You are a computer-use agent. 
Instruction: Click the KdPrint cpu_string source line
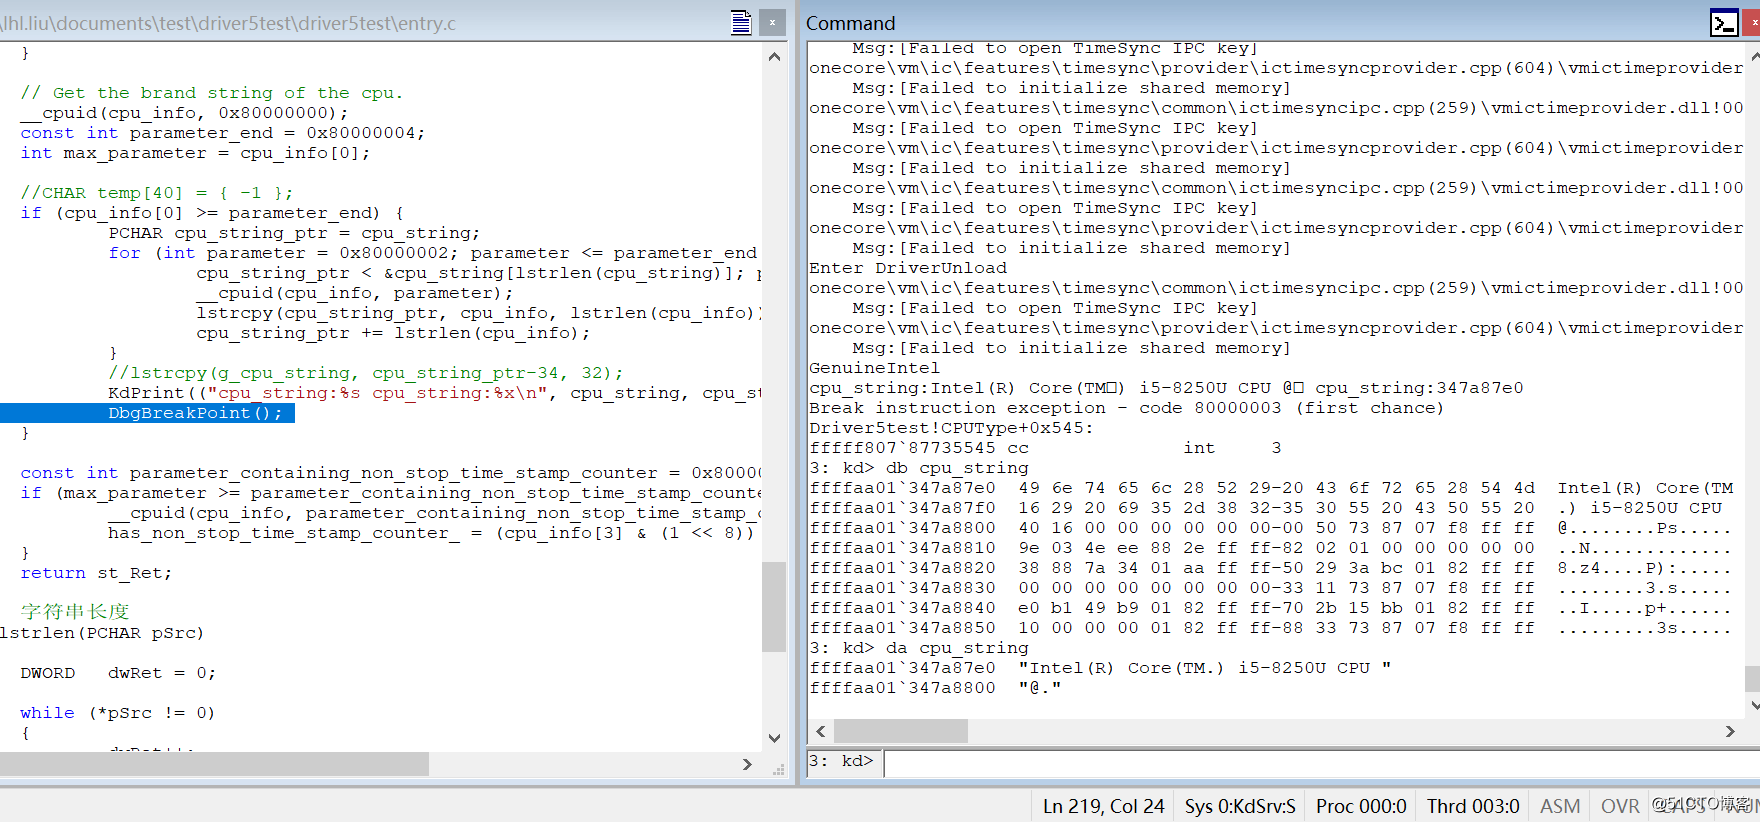point(434,393)
